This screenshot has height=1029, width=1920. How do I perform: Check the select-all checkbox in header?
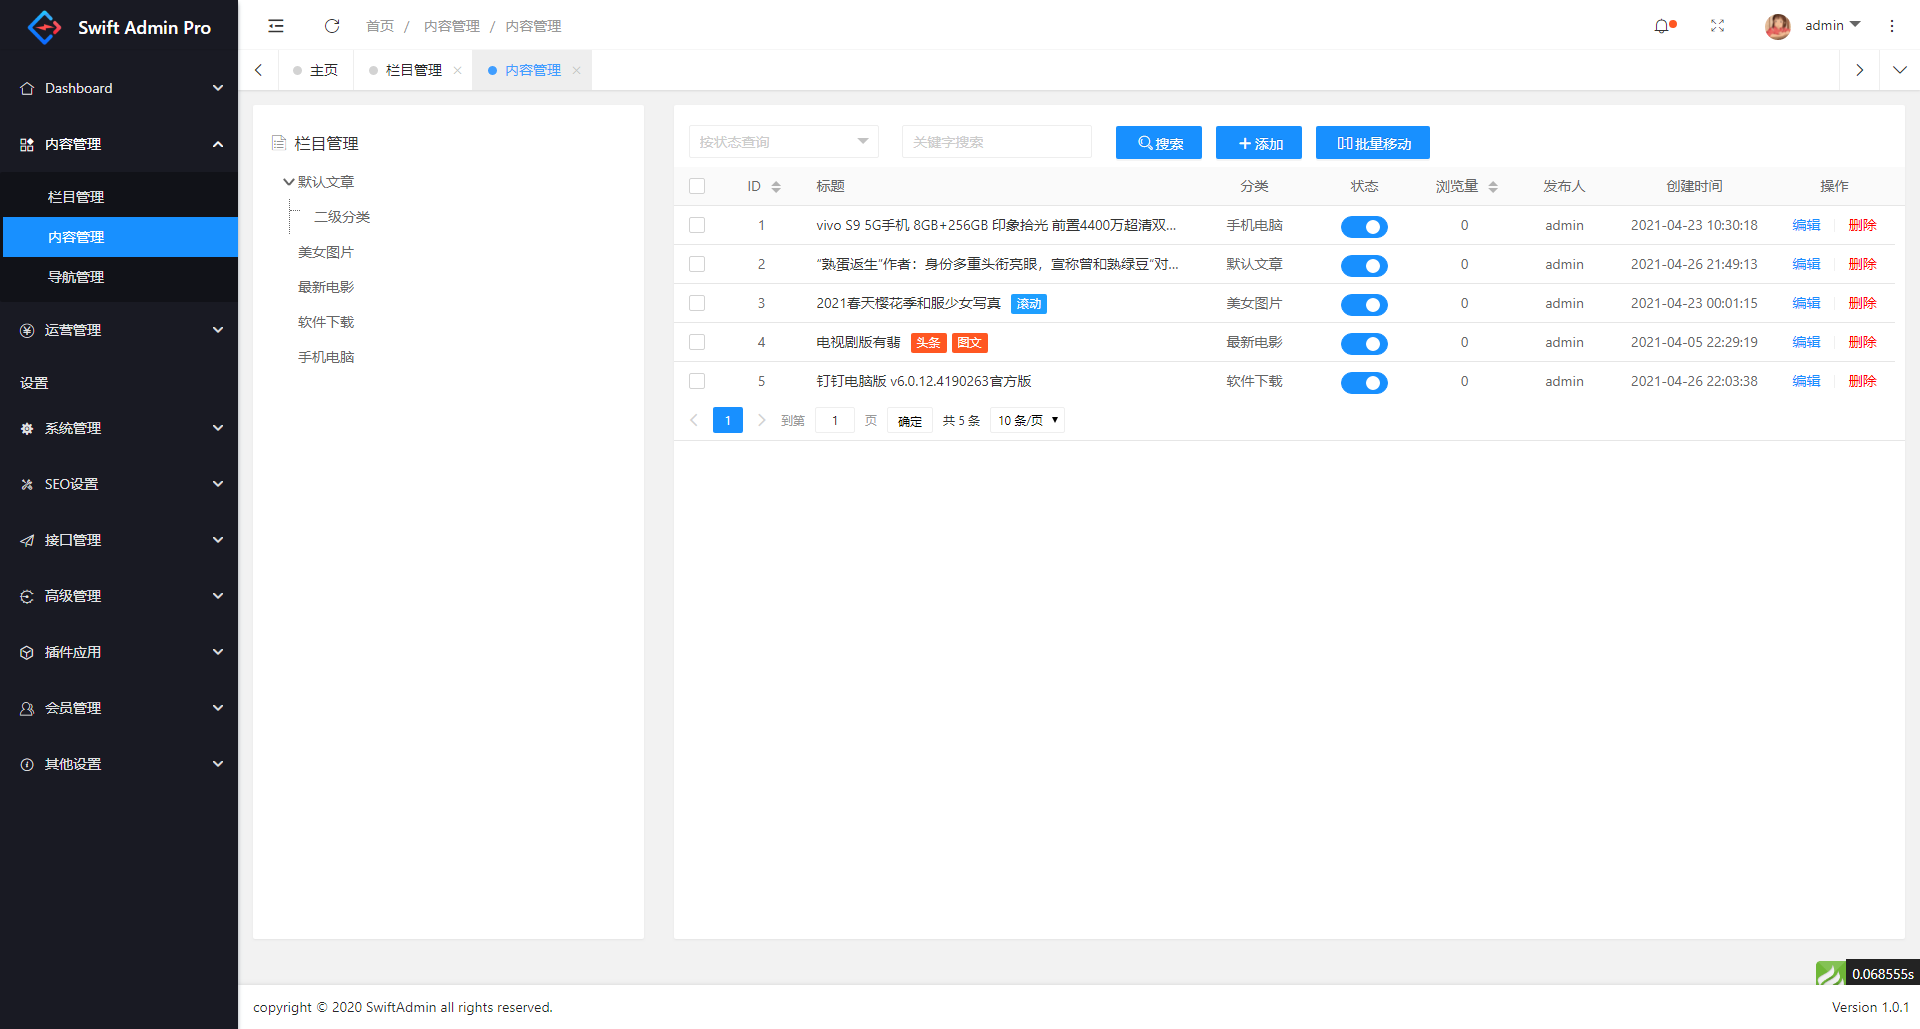pos(697,186)
